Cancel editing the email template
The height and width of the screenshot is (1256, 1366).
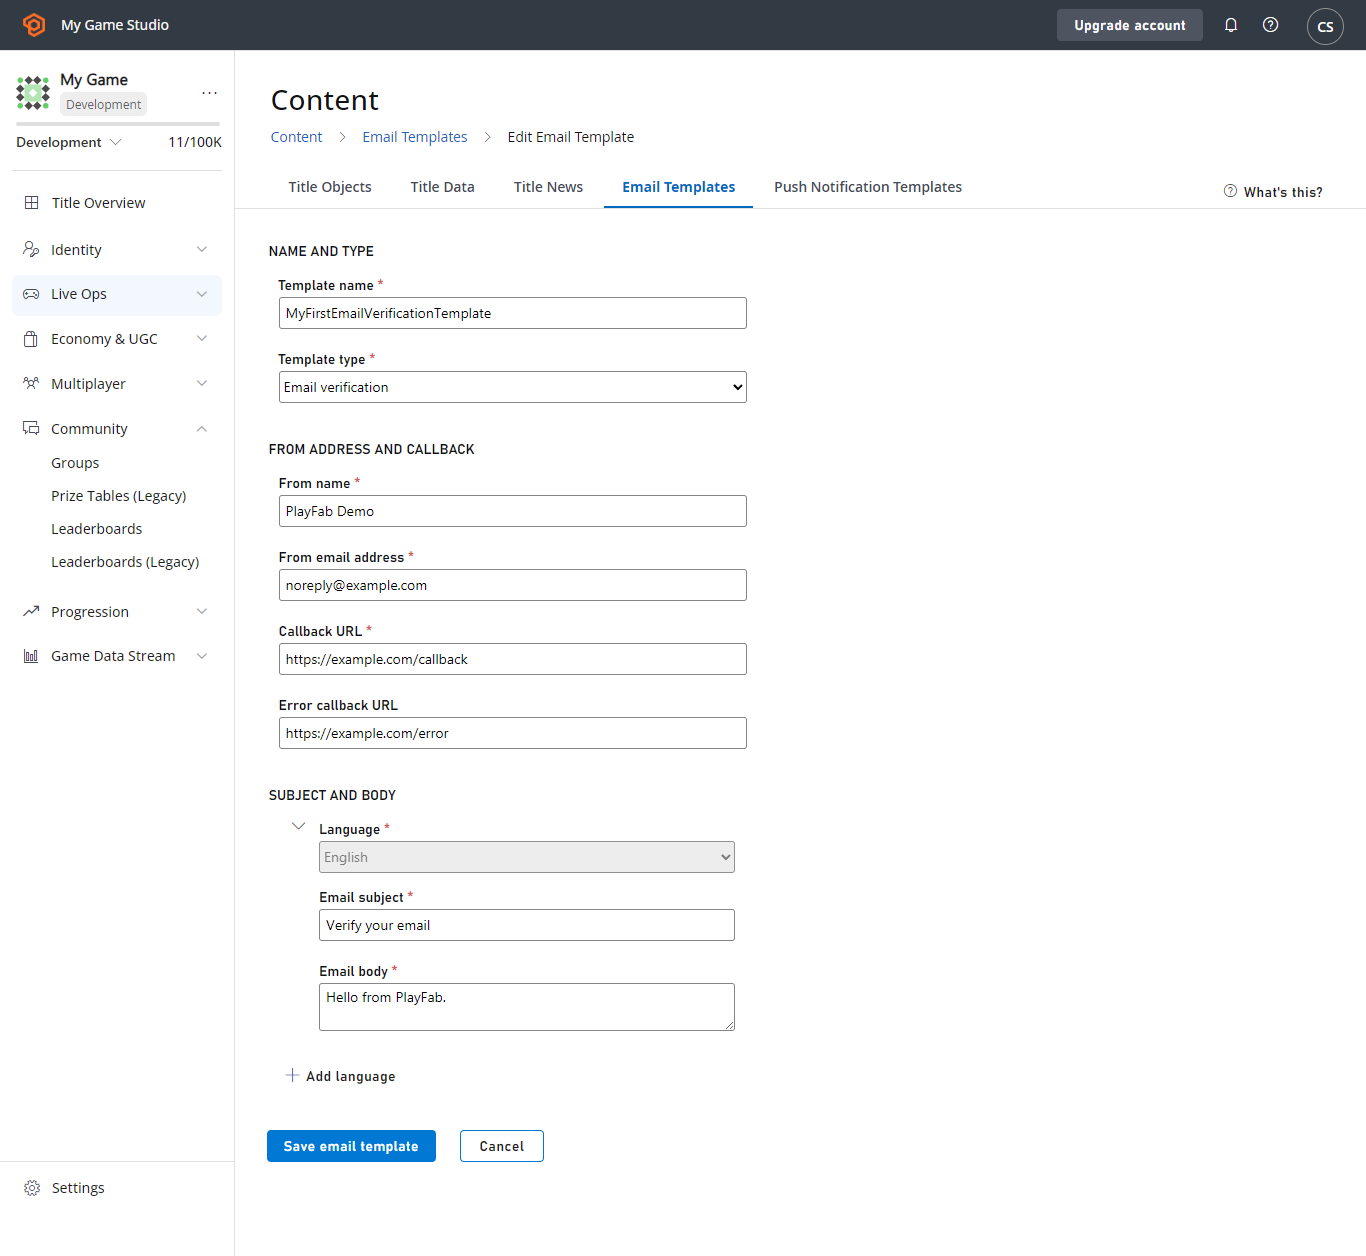pyautogui.click(x=502, y=1146)
